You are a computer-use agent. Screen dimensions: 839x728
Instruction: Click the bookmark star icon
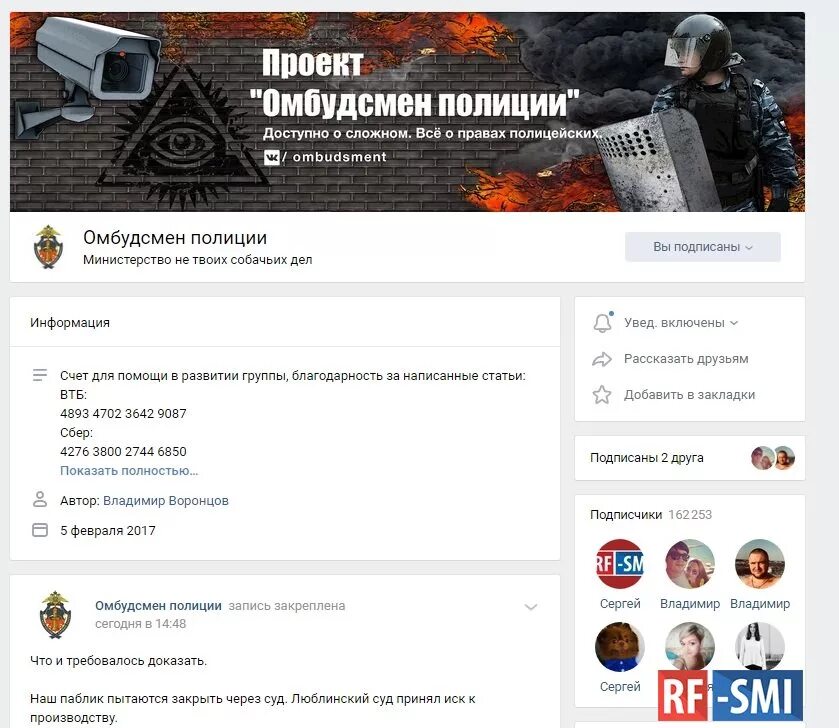pyautogui.click(x=602, y=395)
